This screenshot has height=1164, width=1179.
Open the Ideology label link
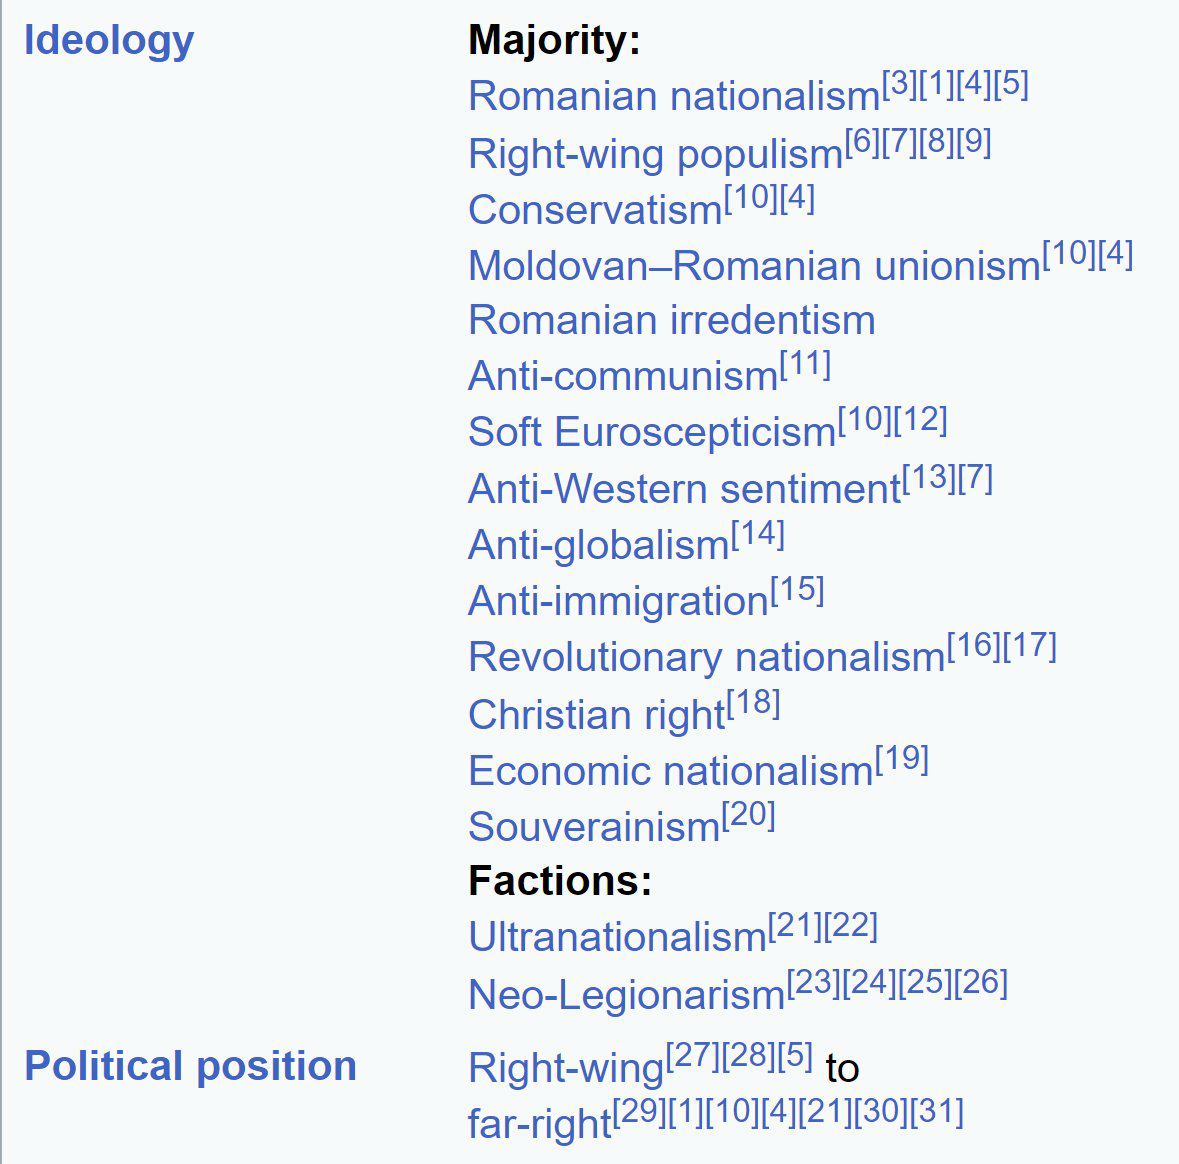[108, 41]
